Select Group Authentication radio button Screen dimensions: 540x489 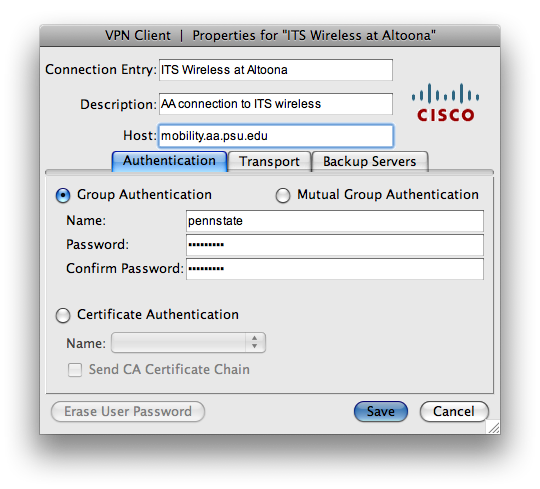click(x=63, y=196)
